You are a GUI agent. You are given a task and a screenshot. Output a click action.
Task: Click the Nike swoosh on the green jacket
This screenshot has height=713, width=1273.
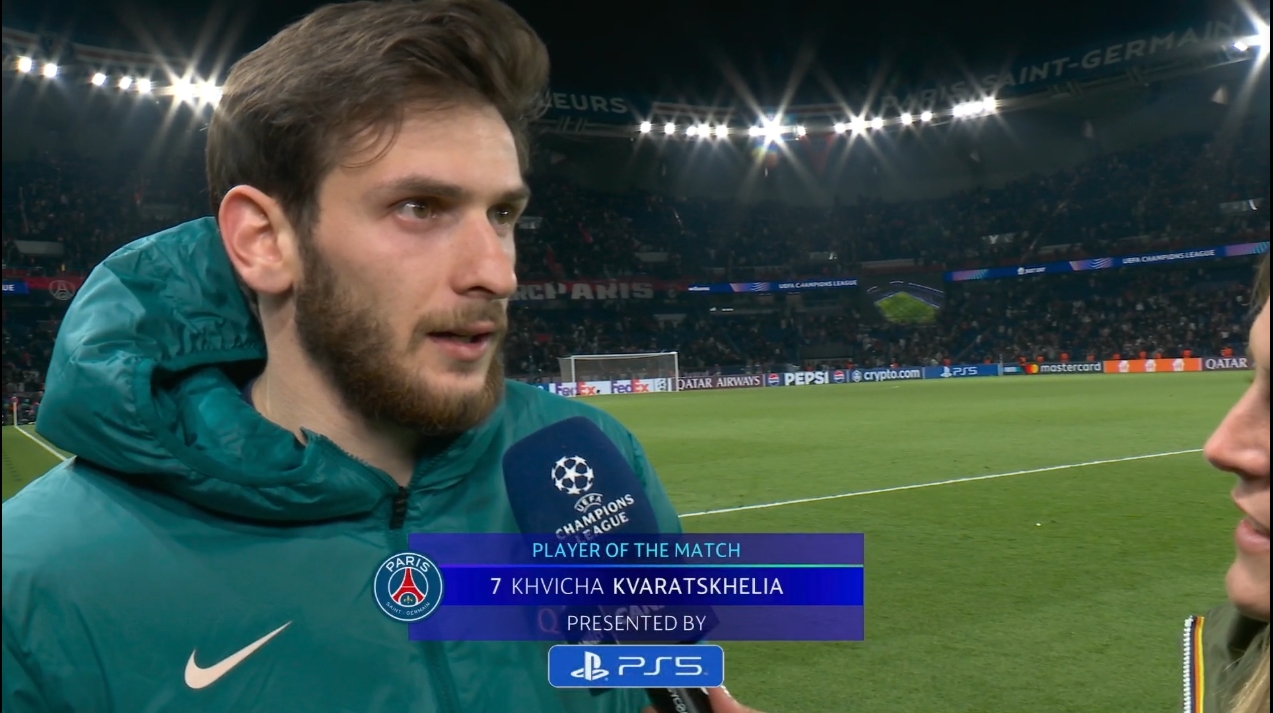(x=236, y=655)
